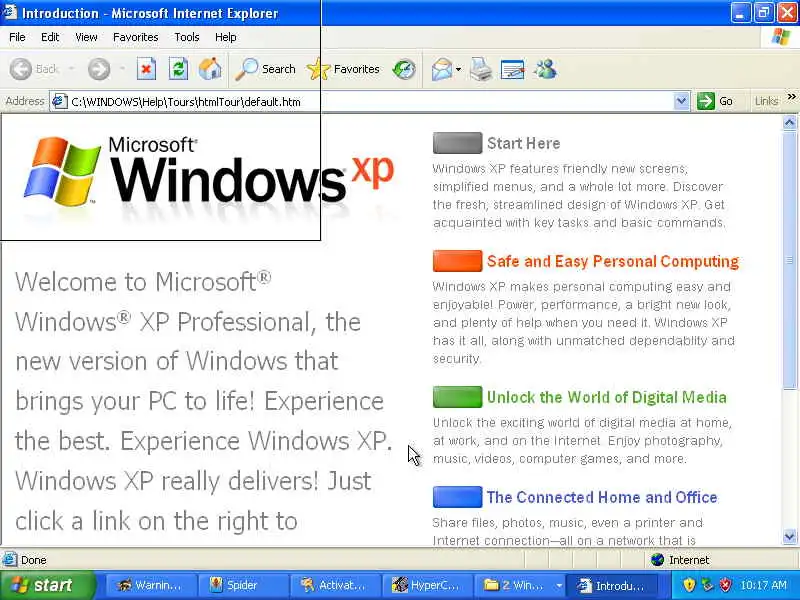Click the yellow security shield tray icon
Screen dimensions: 800x600
689,585
